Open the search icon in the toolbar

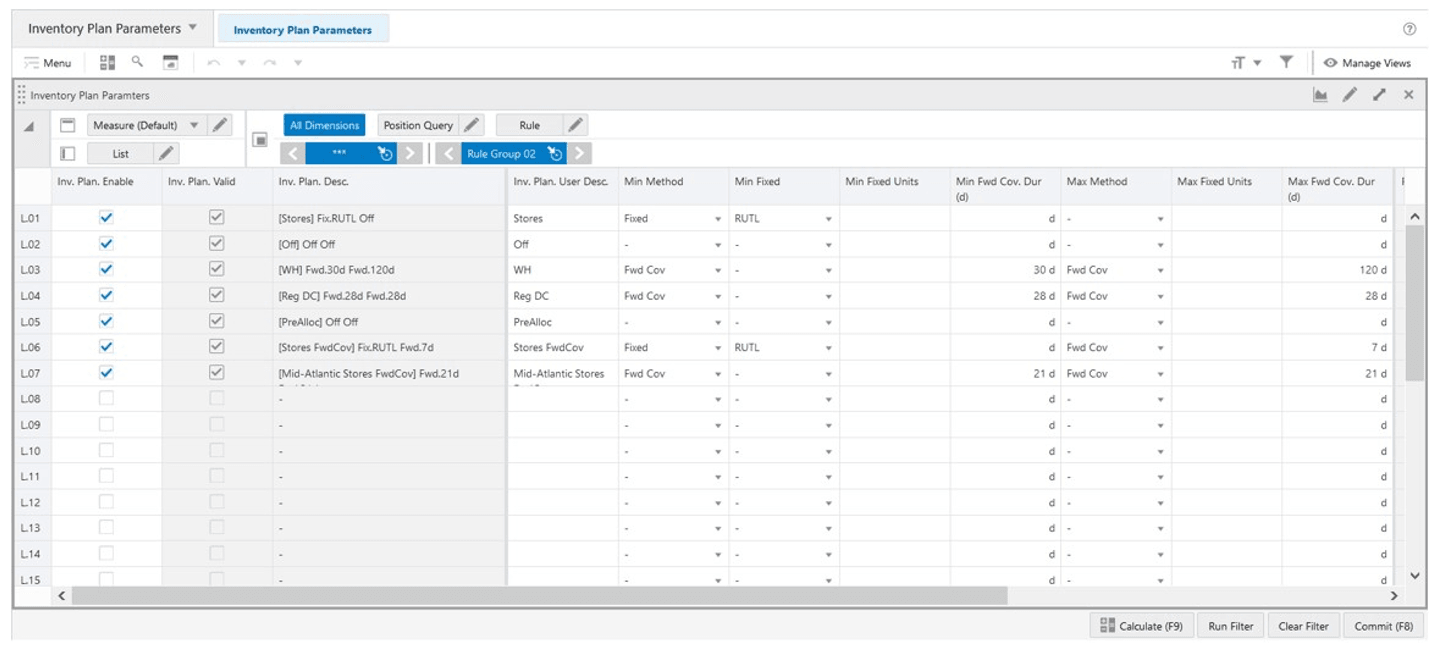pos(137,62)
